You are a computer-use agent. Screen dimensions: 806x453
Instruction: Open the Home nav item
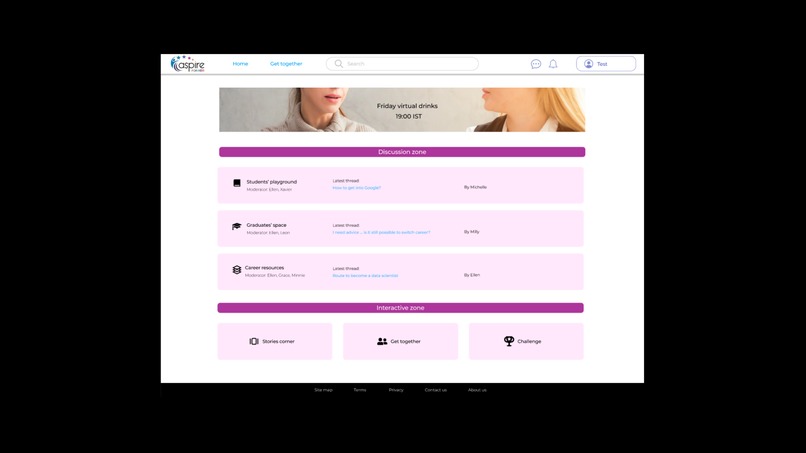point(240,64)
